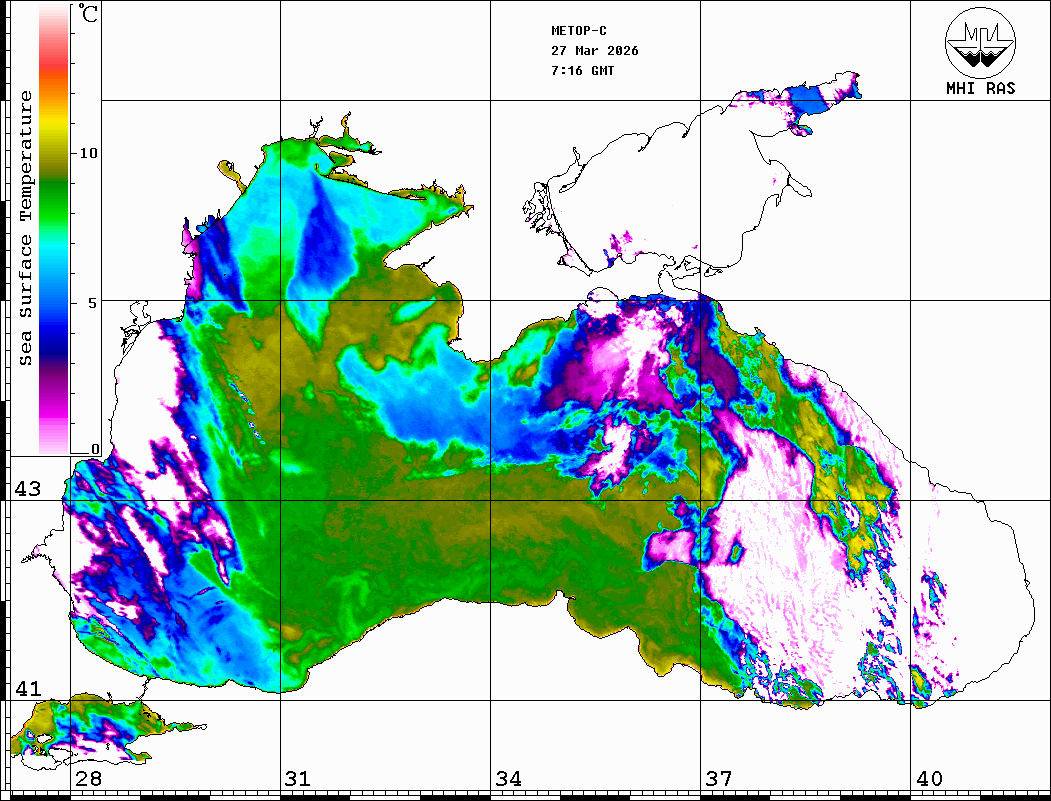
Task: Click the METOP-C satellite name
Action: (x=579, y=31)
